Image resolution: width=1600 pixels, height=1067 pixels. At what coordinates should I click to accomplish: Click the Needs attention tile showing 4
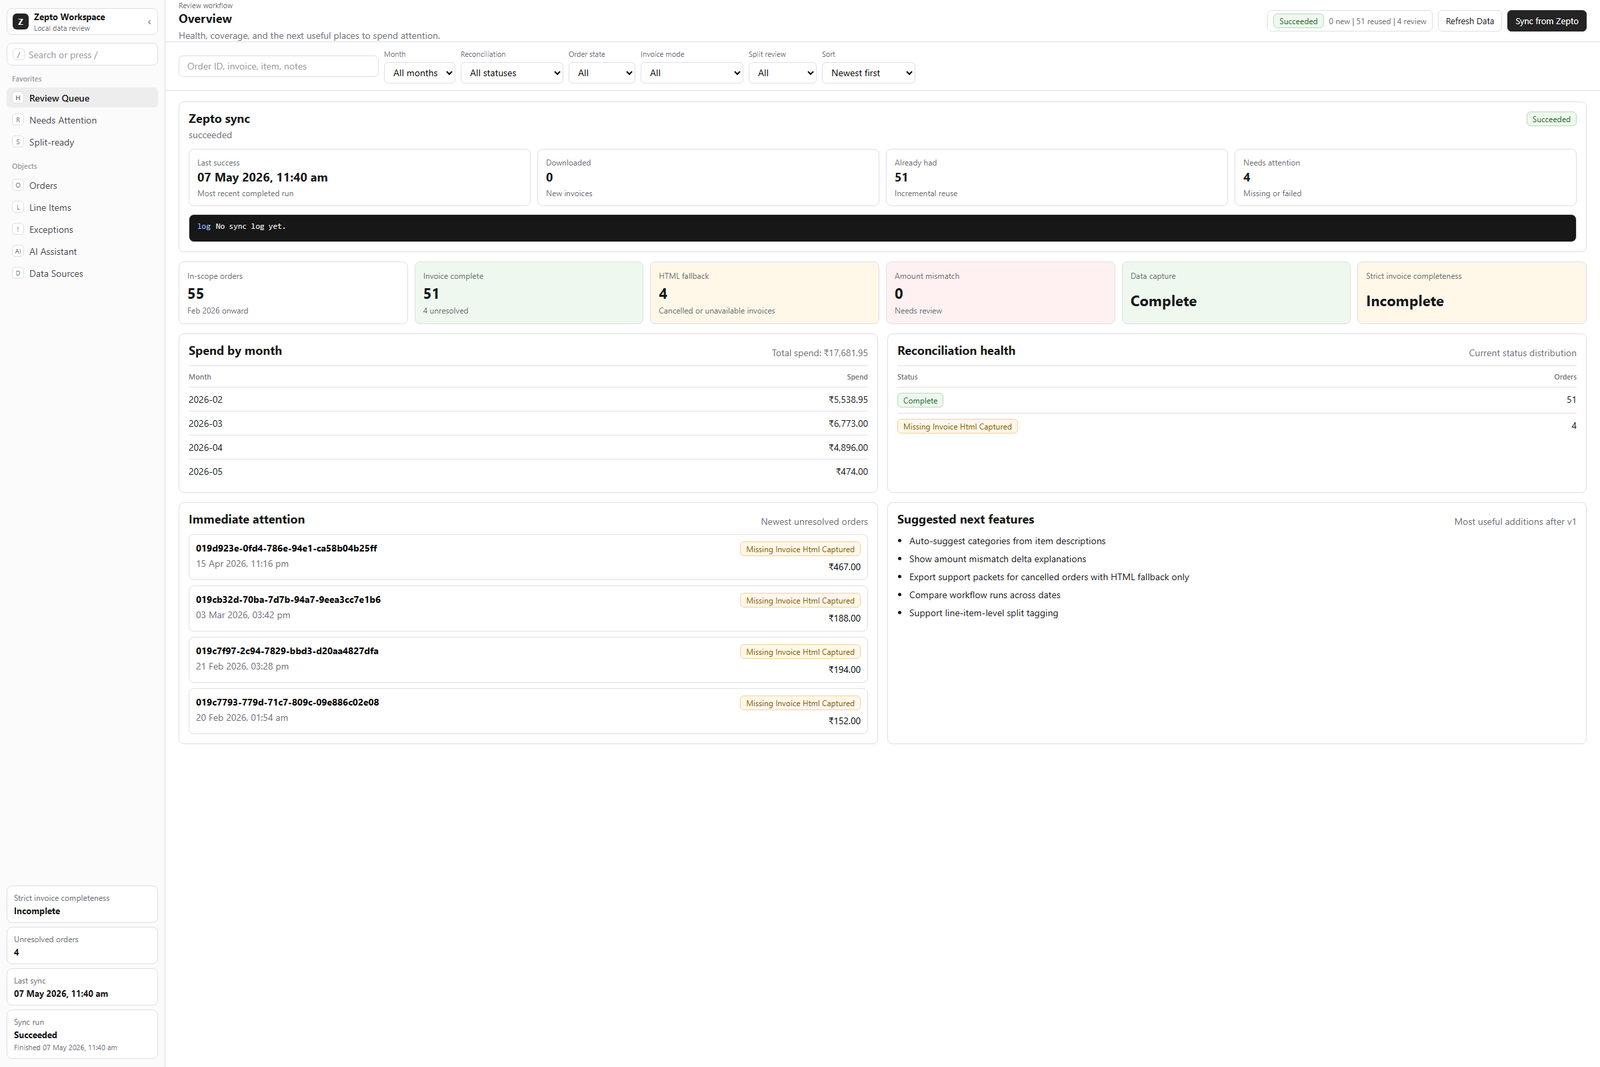pos(1405,178)
